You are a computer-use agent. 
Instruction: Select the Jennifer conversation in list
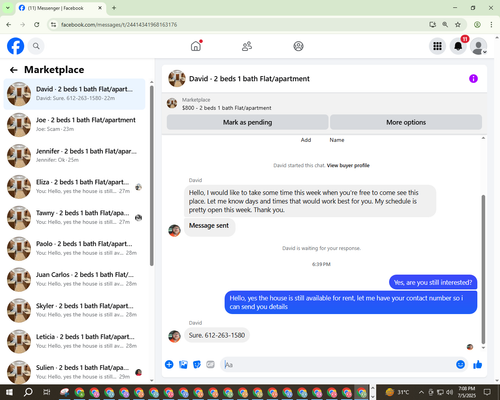point(74,156)
